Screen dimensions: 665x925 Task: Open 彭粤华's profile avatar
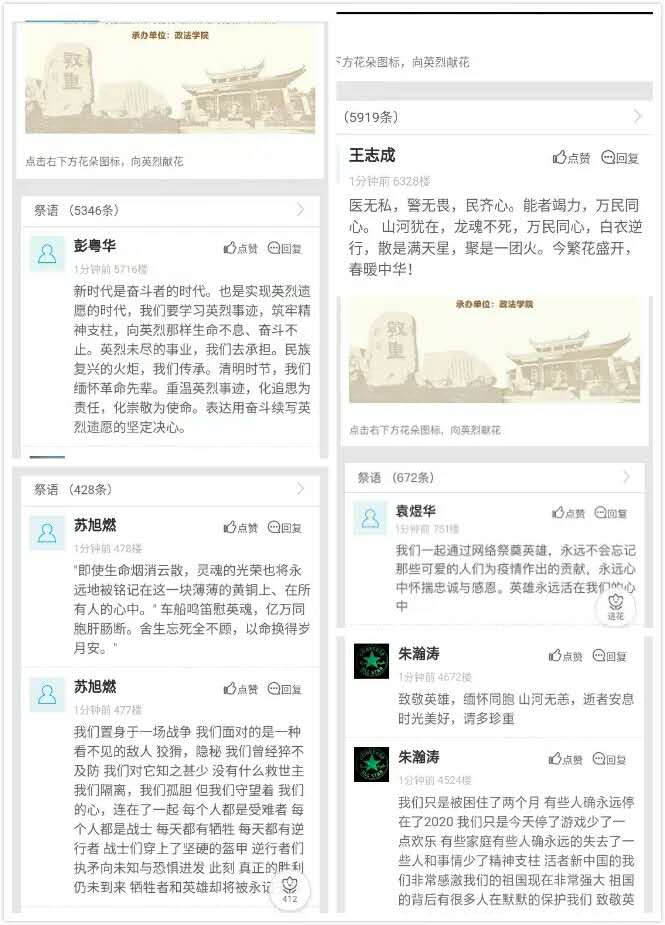(x=47, y=254)
